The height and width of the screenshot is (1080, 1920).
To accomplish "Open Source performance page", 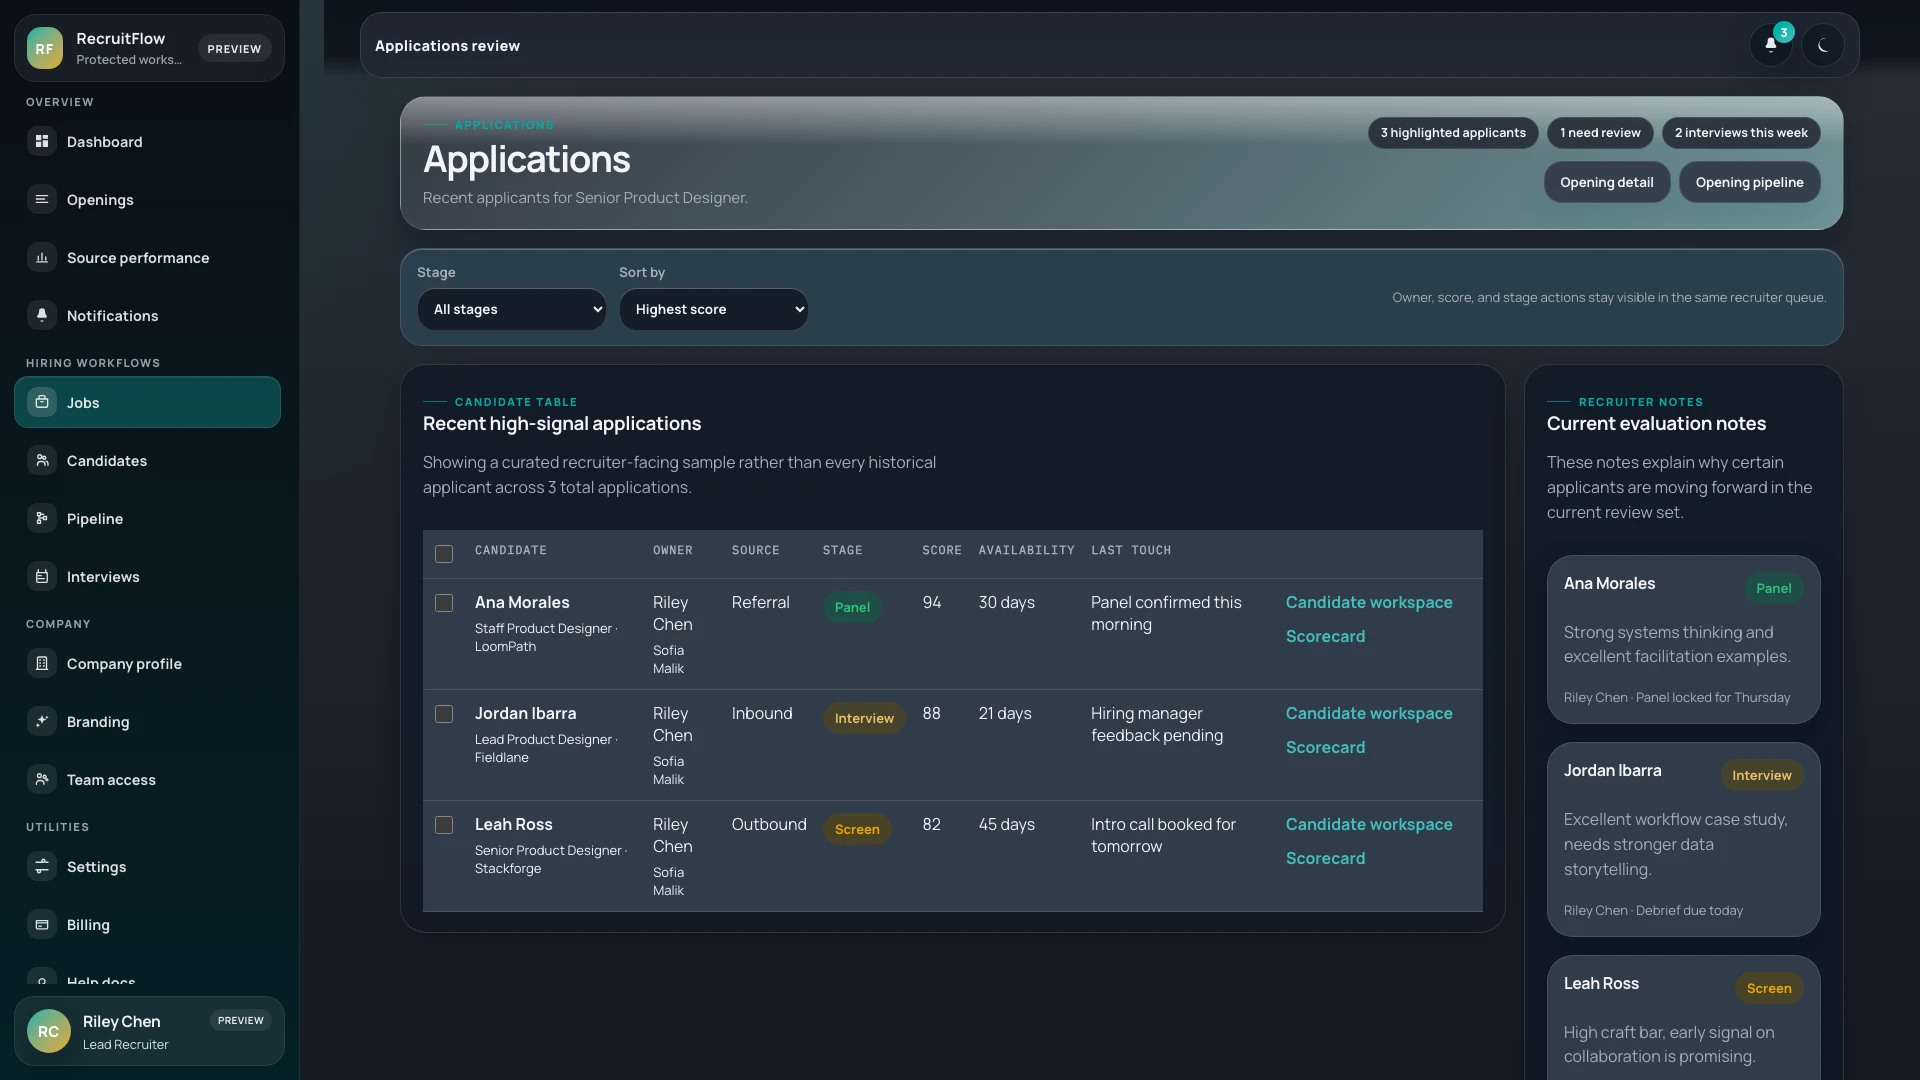I will [147, 258].
